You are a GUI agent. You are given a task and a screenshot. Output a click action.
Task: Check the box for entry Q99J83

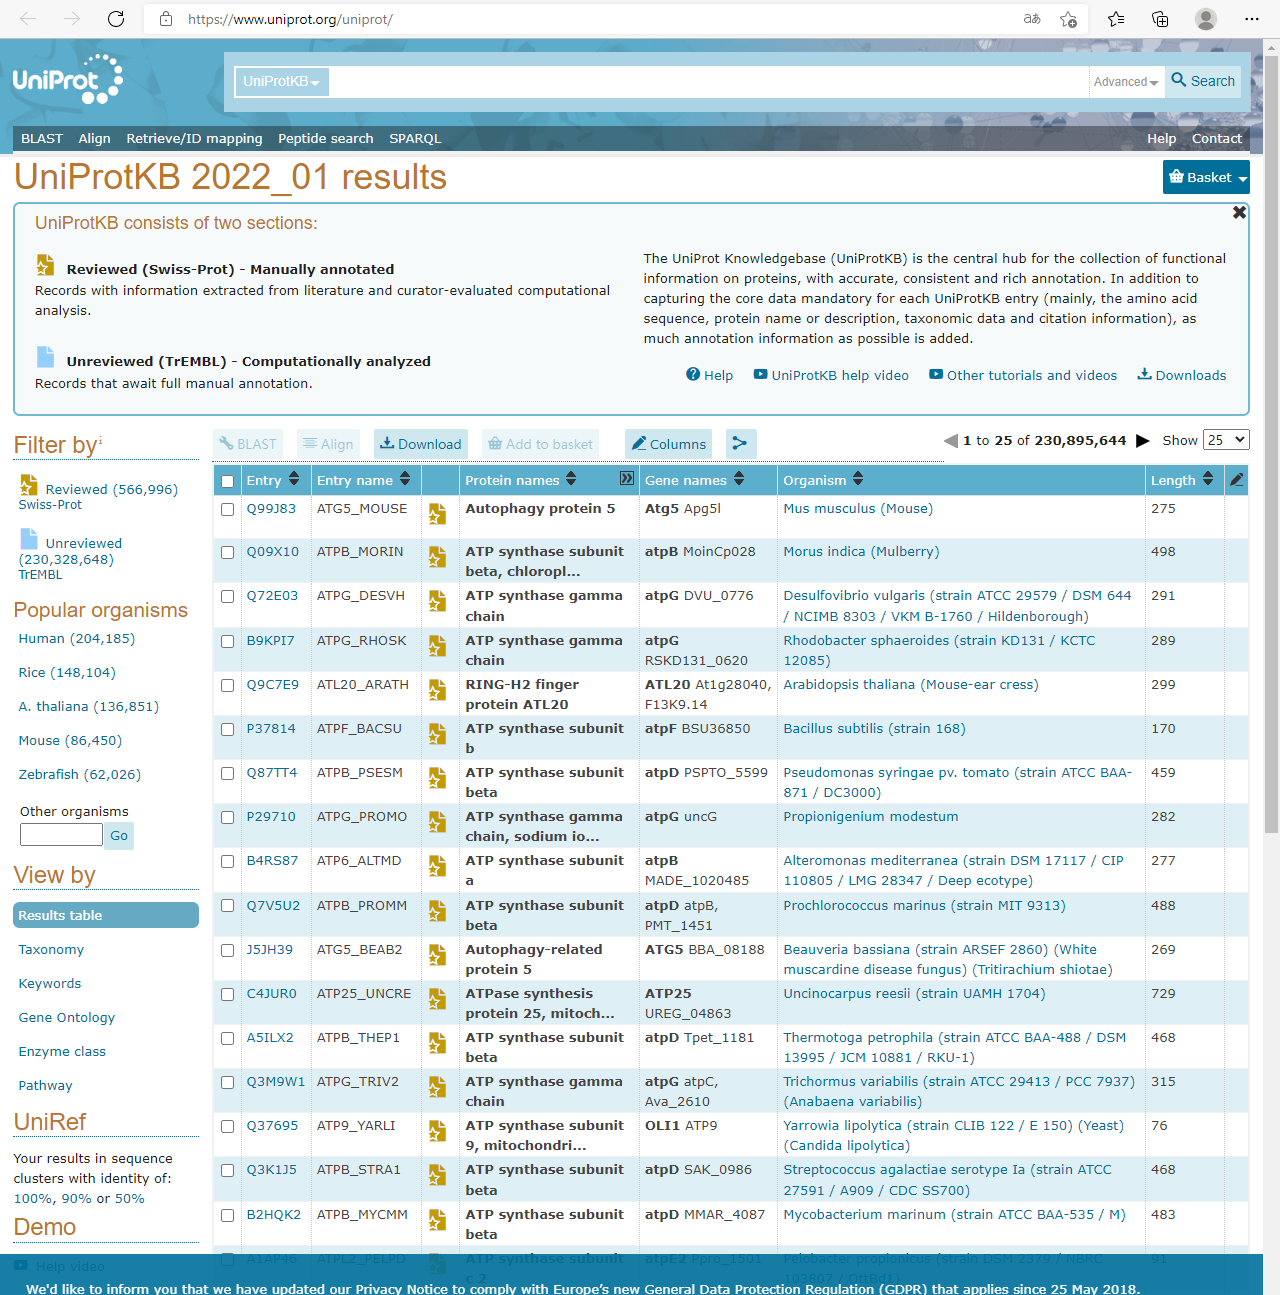tap(228, 509)
